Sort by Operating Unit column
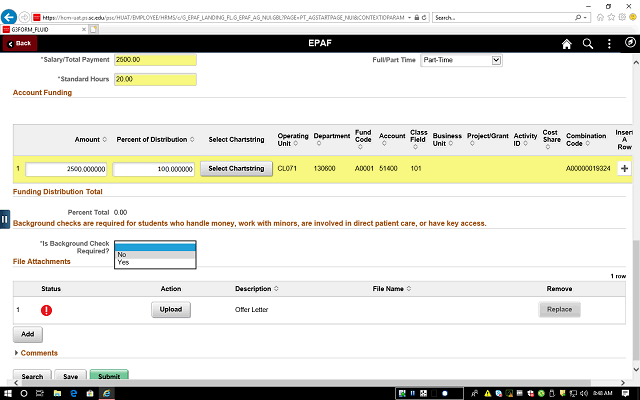The width and height of the screenshot is (640, 400). coord(293,140)
